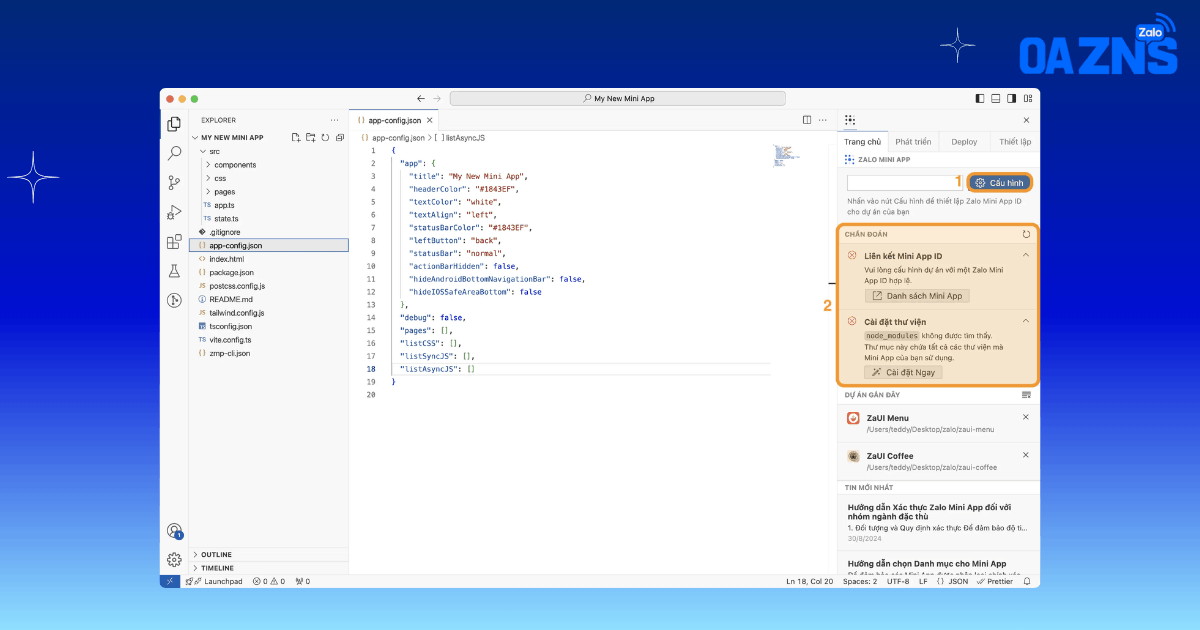Viewport: 1200px width, 630px height.
Task: Collapse the Liên kết Mini App ID section
Action: (1026, 255)
